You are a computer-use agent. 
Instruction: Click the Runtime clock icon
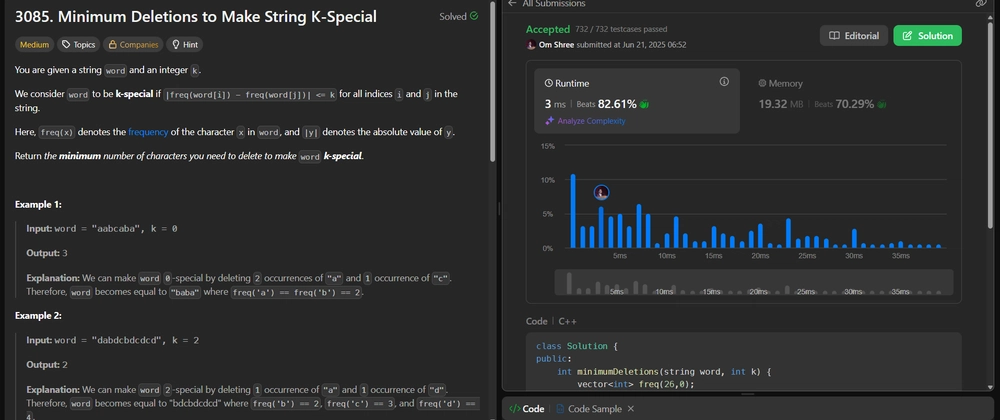coord(548,83)
